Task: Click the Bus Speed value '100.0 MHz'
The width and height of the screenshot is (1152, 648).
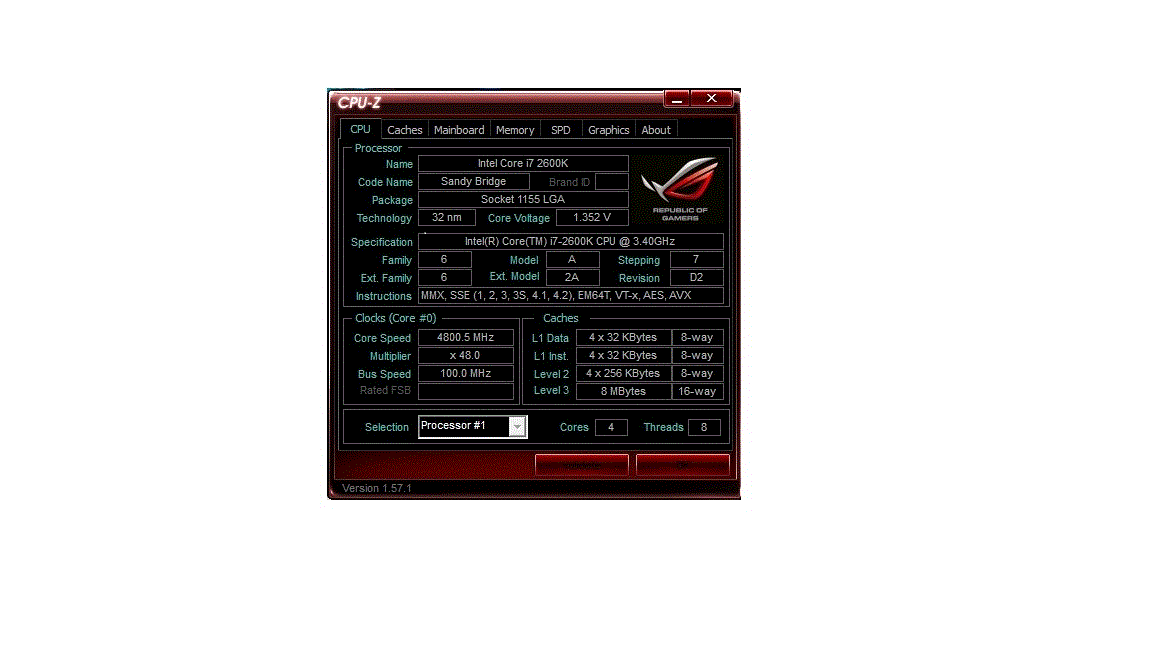Action: [466, 373]
